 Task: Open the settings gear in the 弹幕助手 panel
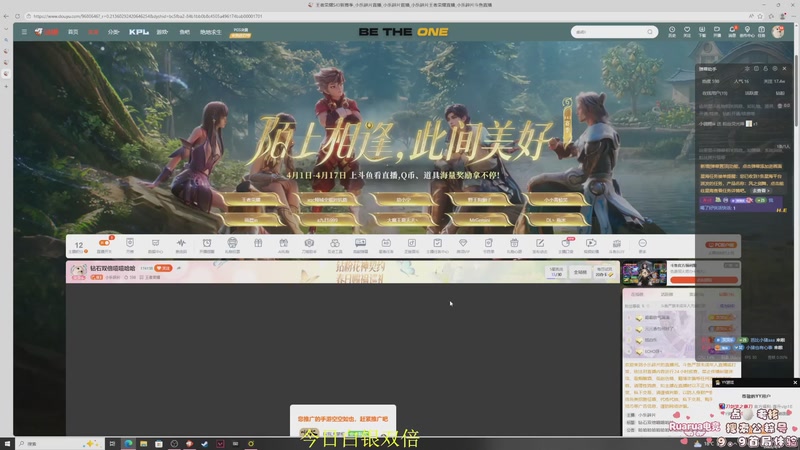point(775,68)
